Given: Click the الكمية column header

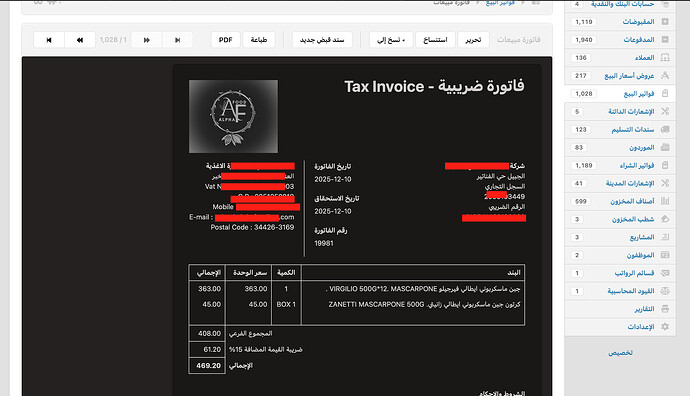Looking at the screenshot, I should point(286,273).
